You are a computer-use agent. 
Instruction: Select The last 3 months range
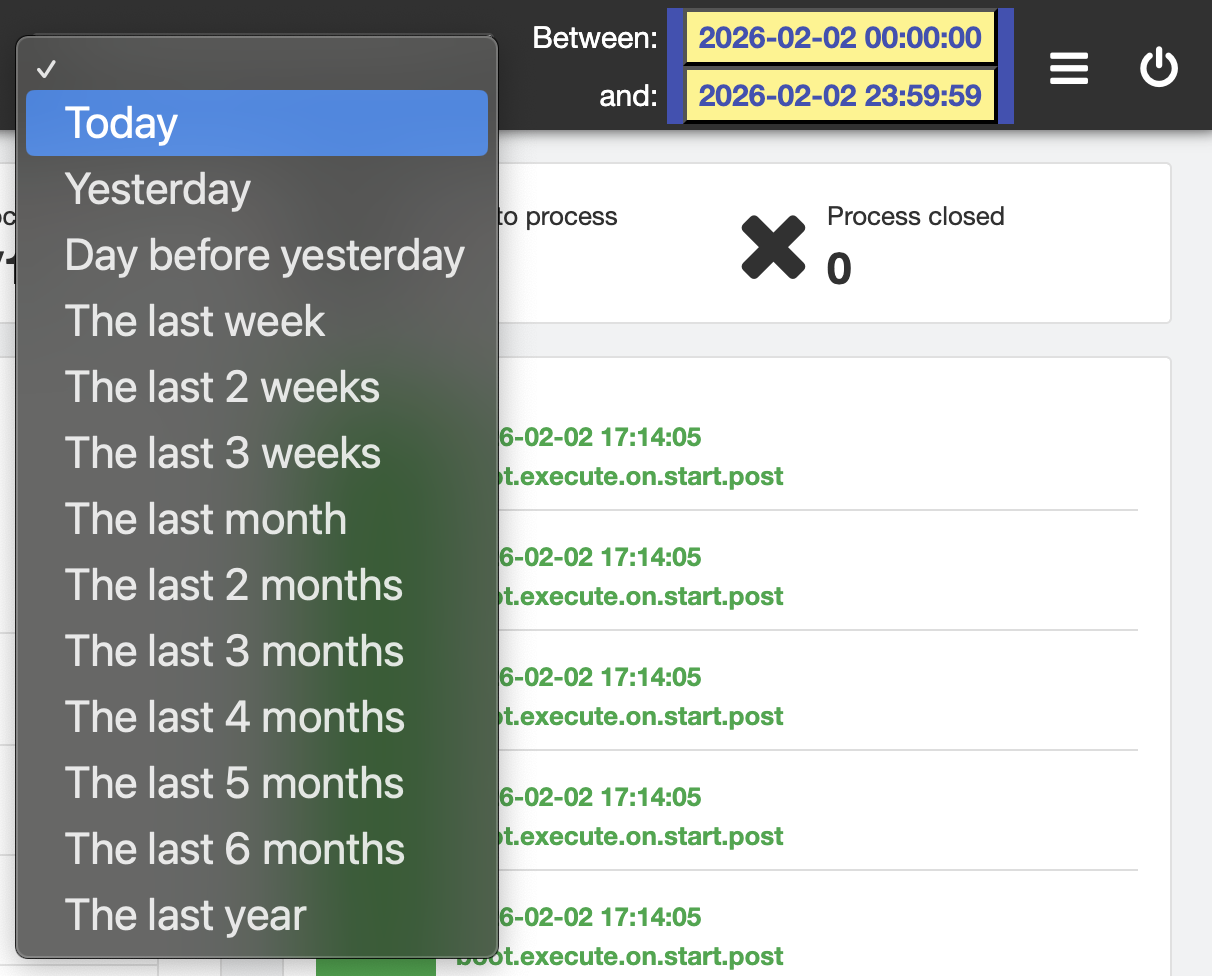(257, 651)
